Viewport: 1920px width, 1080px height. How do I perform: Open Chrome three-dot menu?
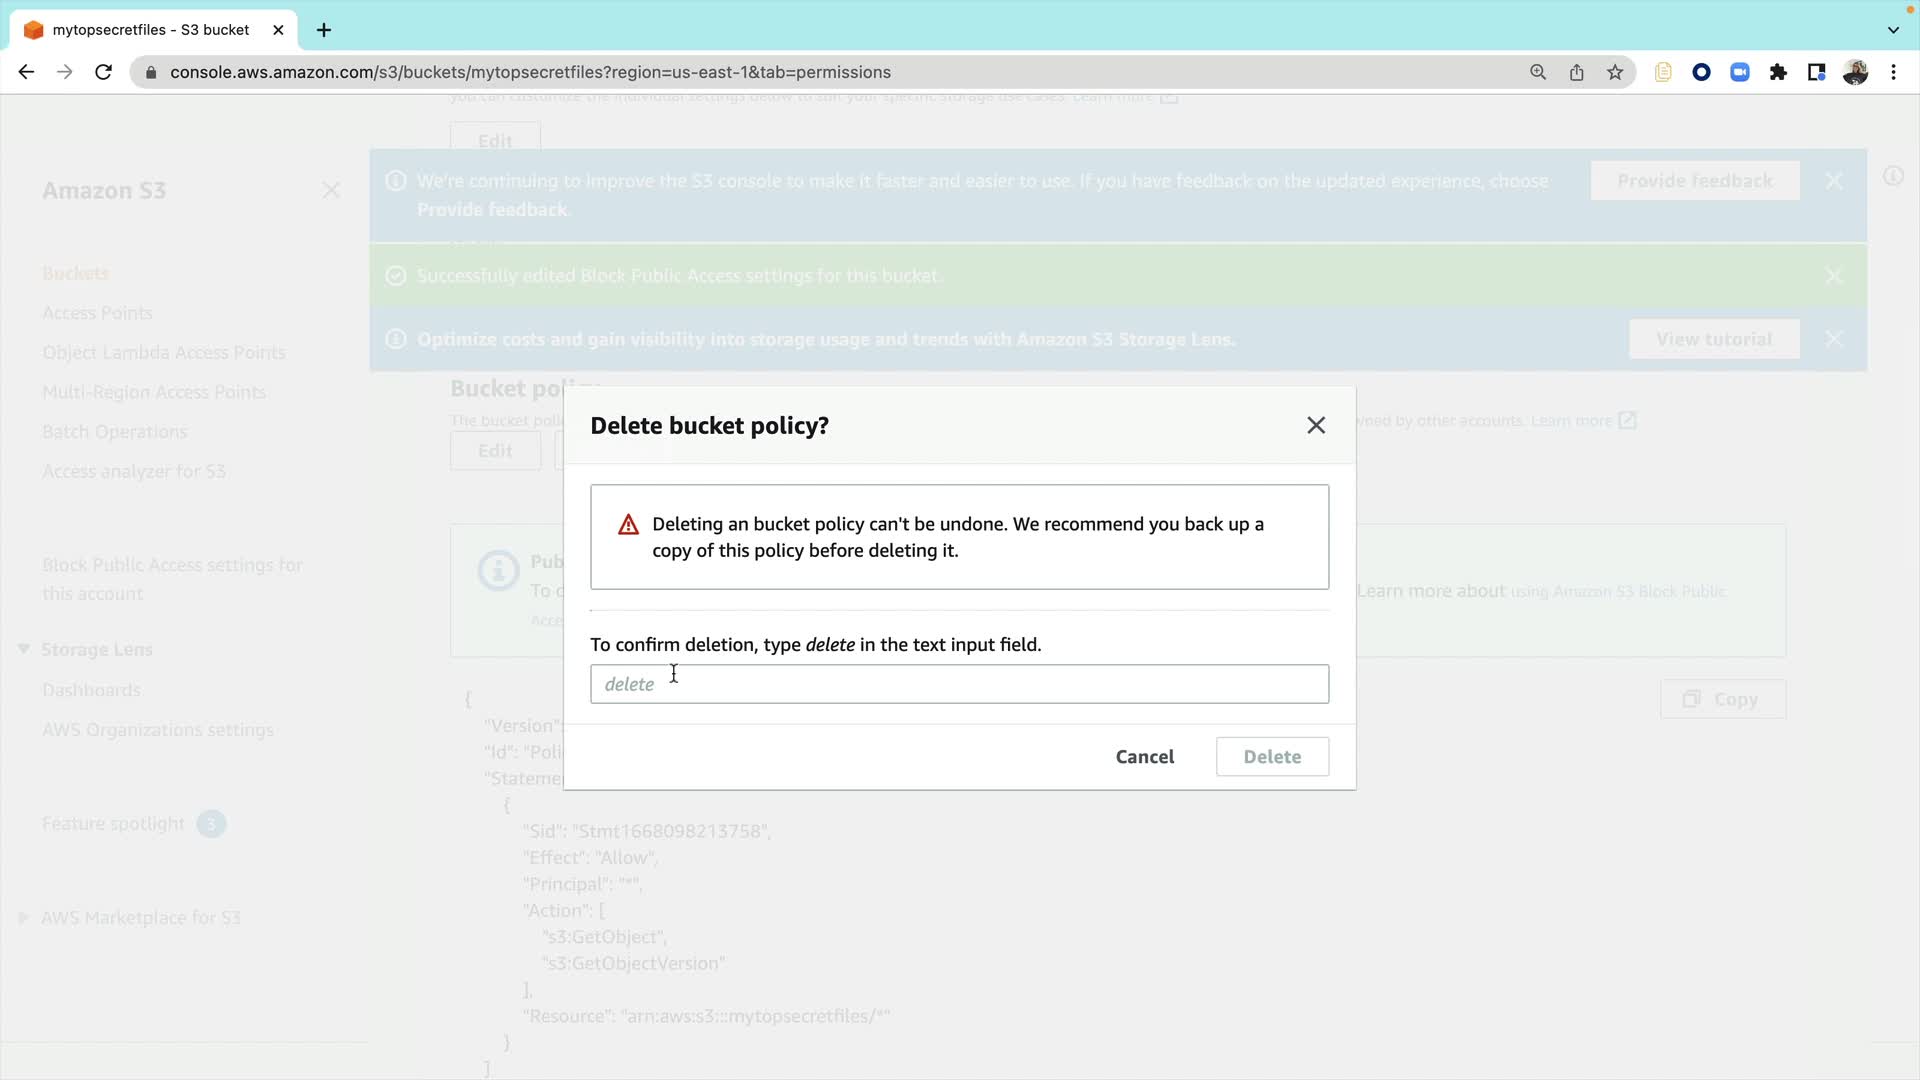click(x=1894, y=72)
